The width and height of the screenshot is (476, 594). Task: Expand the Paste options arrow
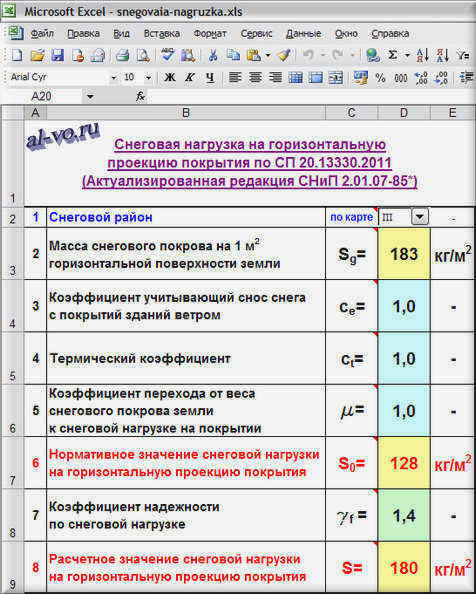[268, 56]
